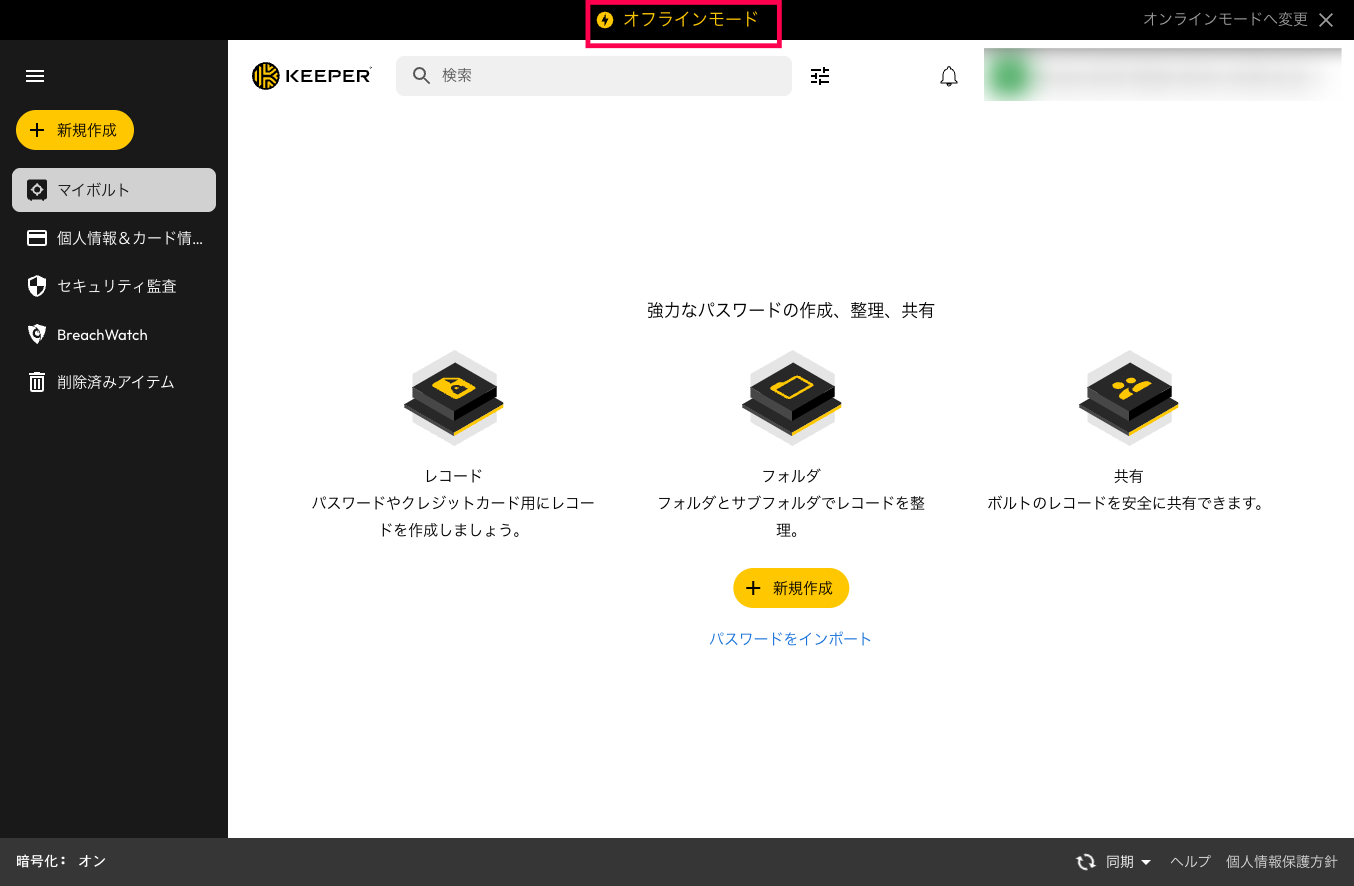Open the notifications bell
This screenshot has width=1354, height=886.
(x=949, y=76)
